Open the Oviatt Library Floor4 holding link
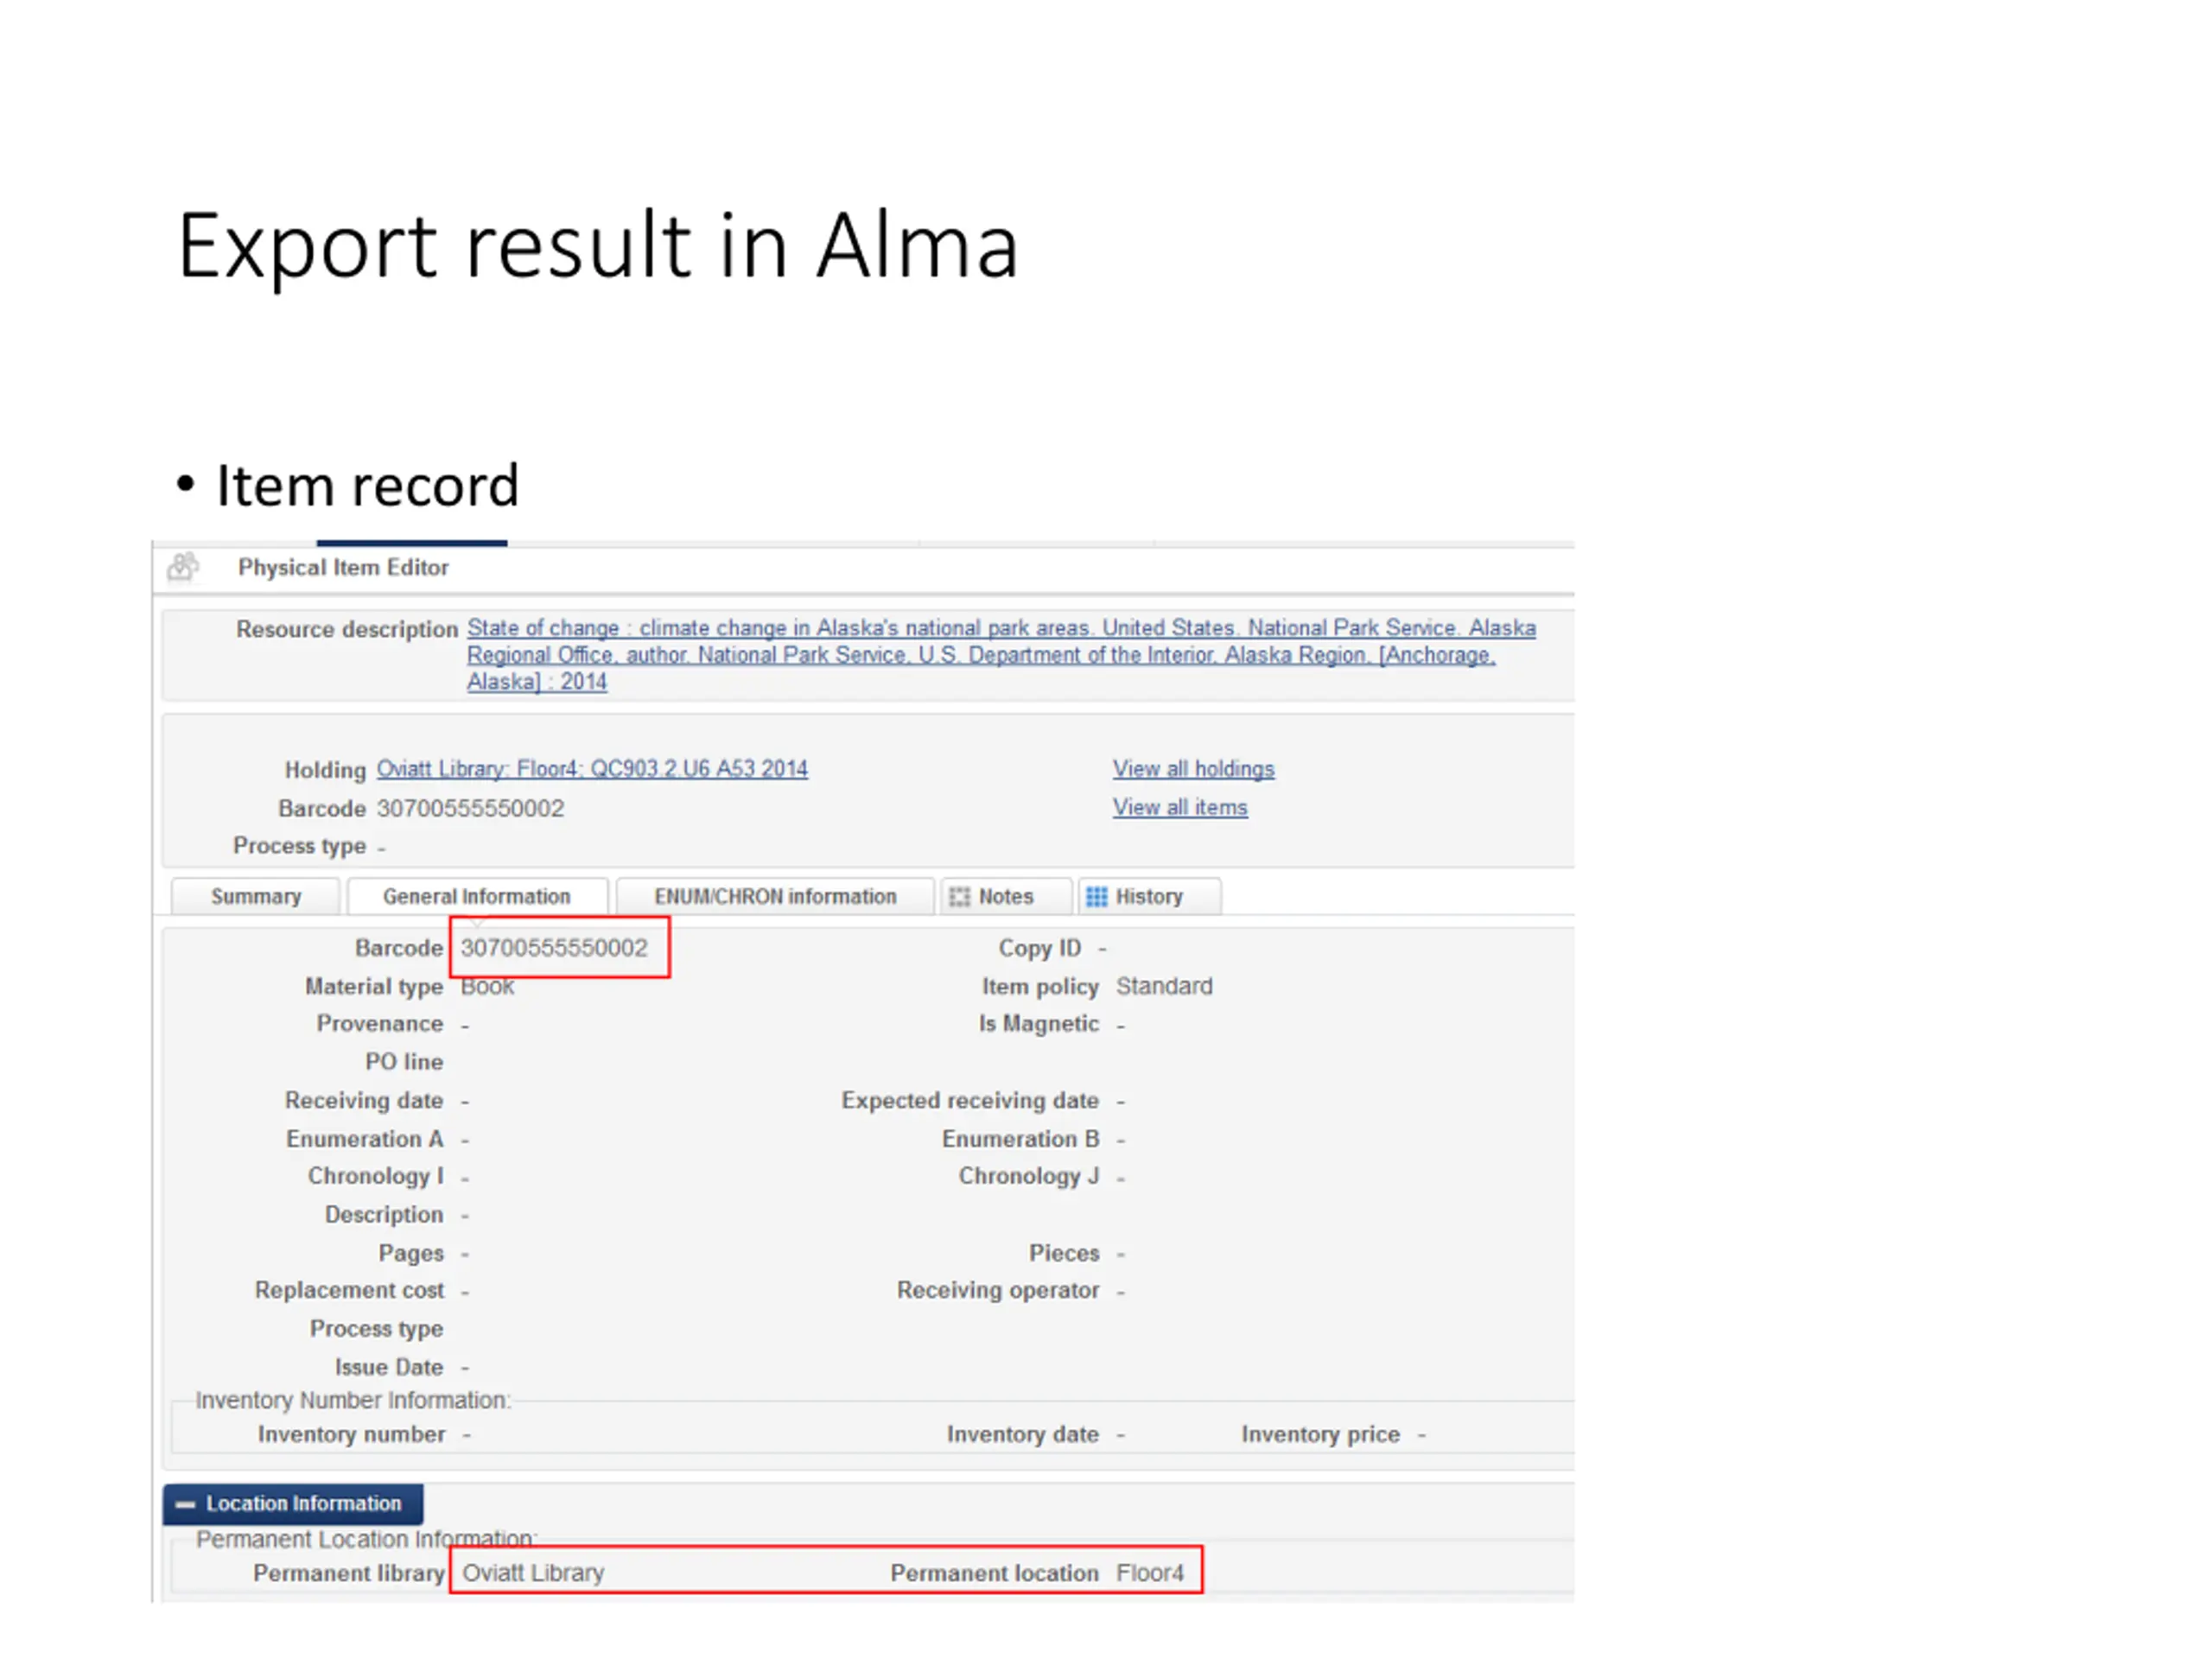This screenshot has width=2212, height=1659. 592,769
